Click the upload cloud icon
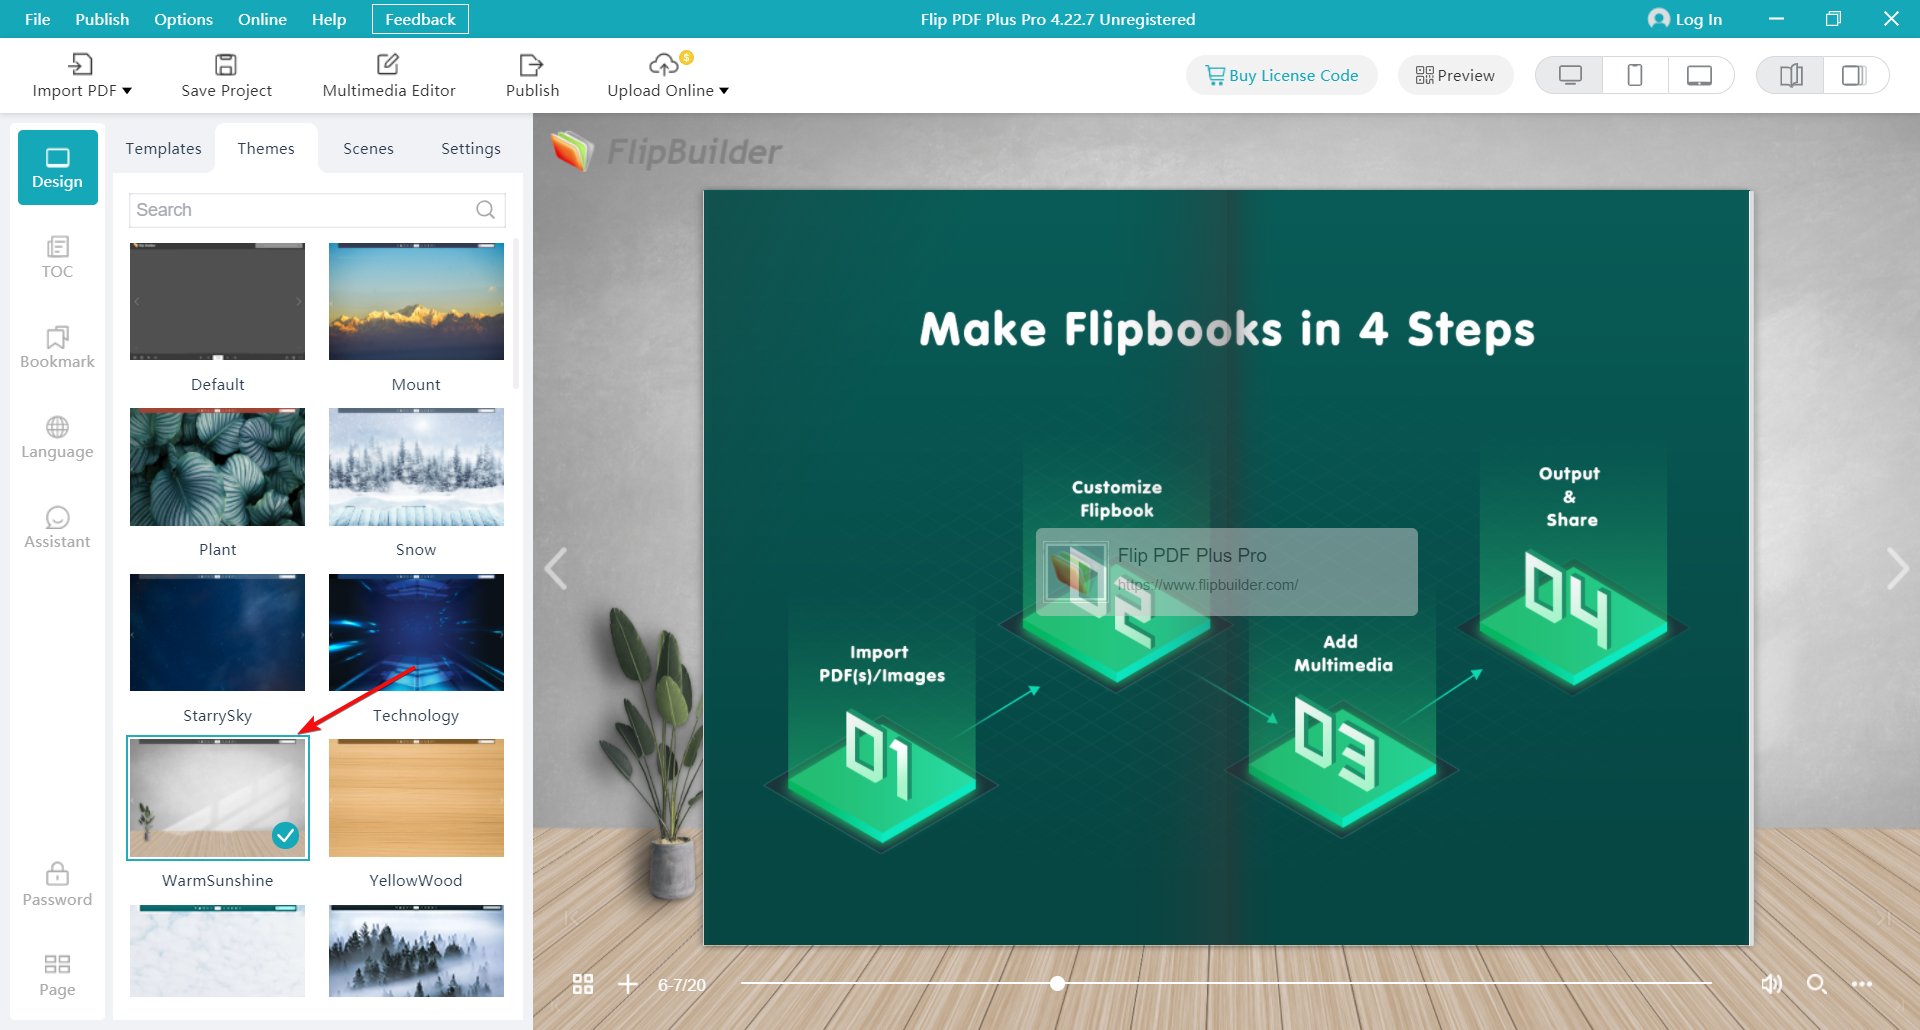 (664, 65)
